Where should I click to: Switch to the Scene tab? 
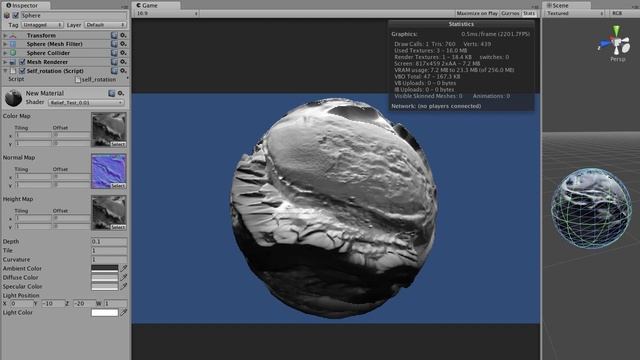567,5
